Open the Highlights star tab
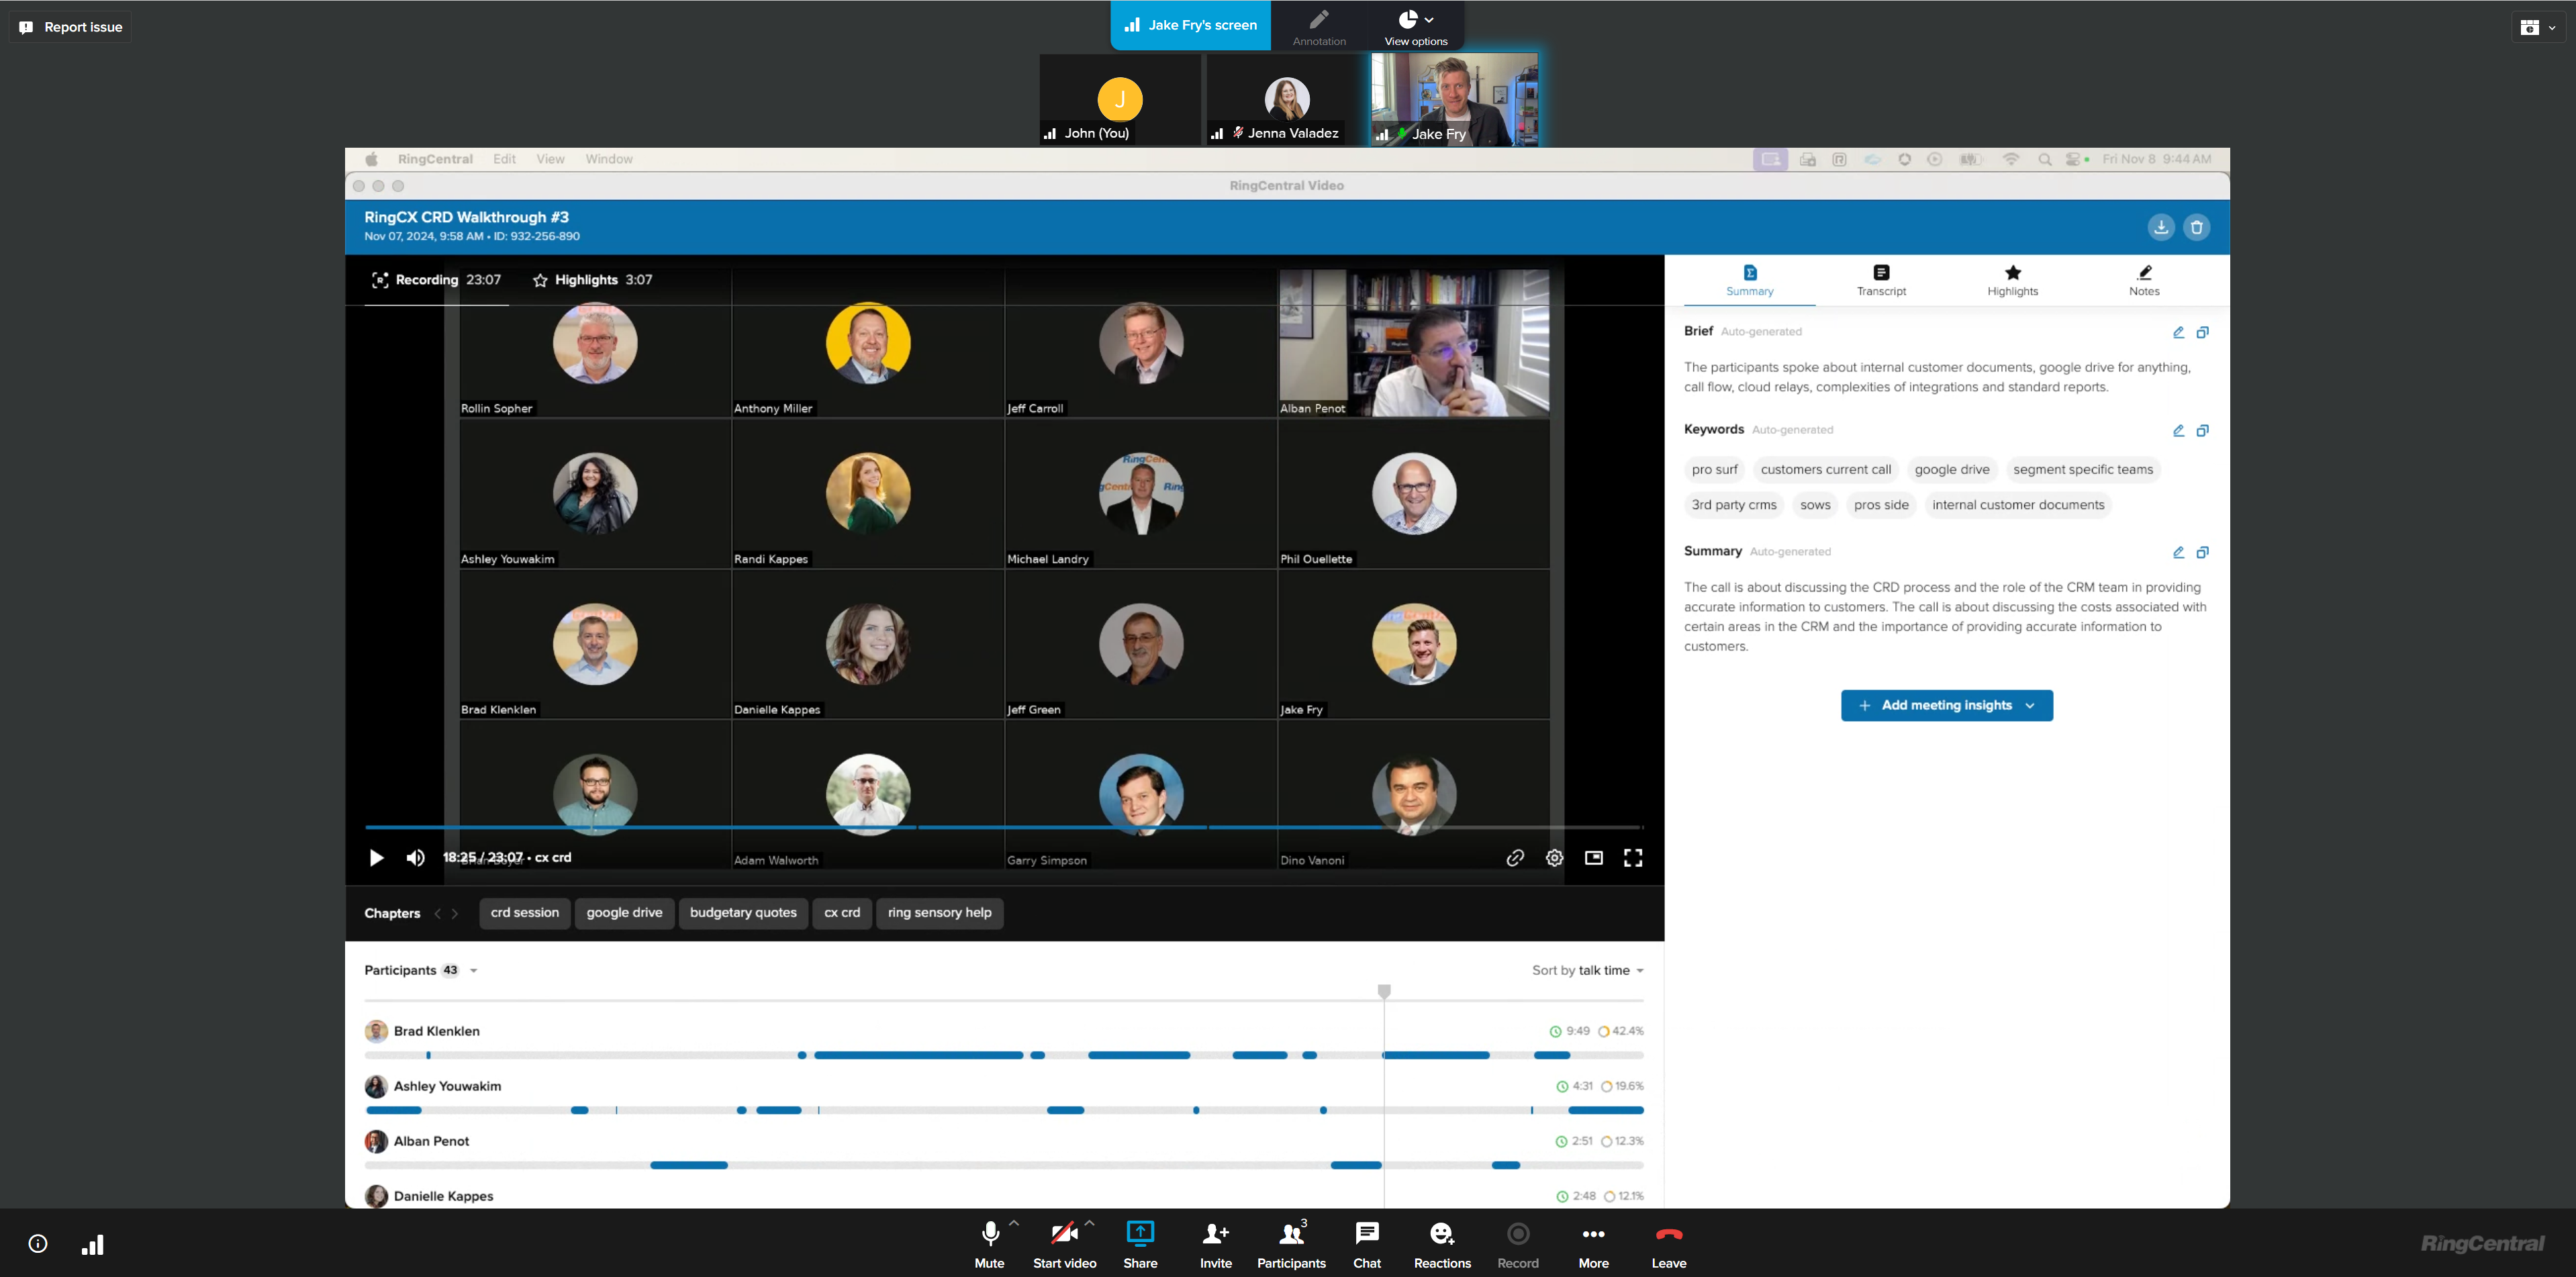The height and width of the screenshot is (1277, 2576). coord(2012,280)
